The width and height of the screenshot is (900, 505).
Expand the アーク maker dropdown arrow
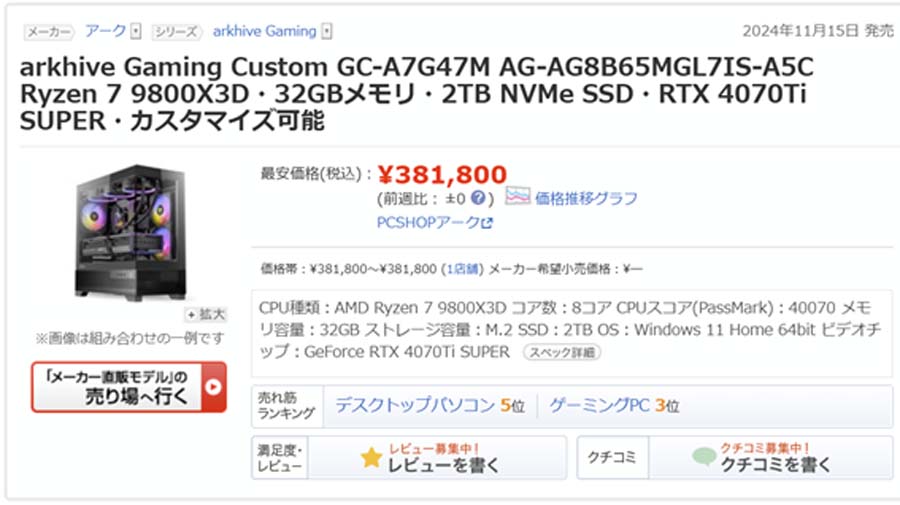(x=135, y=31)
